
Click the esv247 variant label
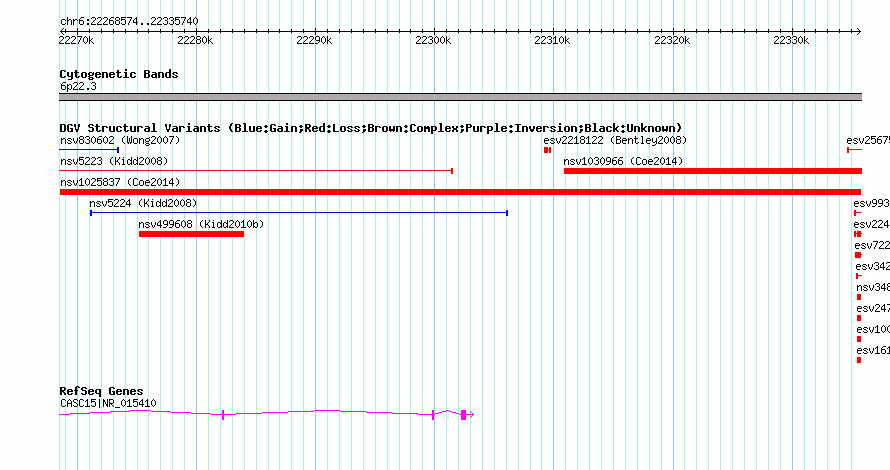(873, 308)
